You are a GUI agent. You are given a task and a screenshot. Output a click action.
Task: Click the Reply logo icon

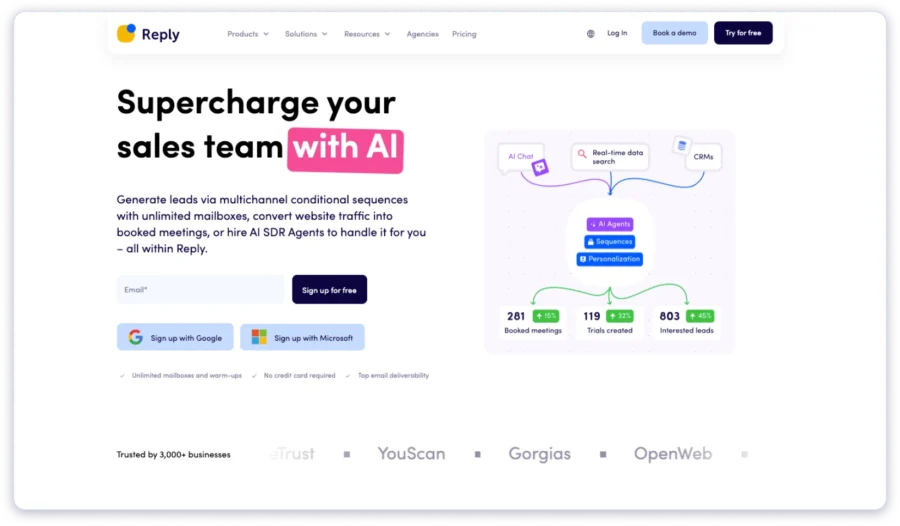click(x=126, y=34)
